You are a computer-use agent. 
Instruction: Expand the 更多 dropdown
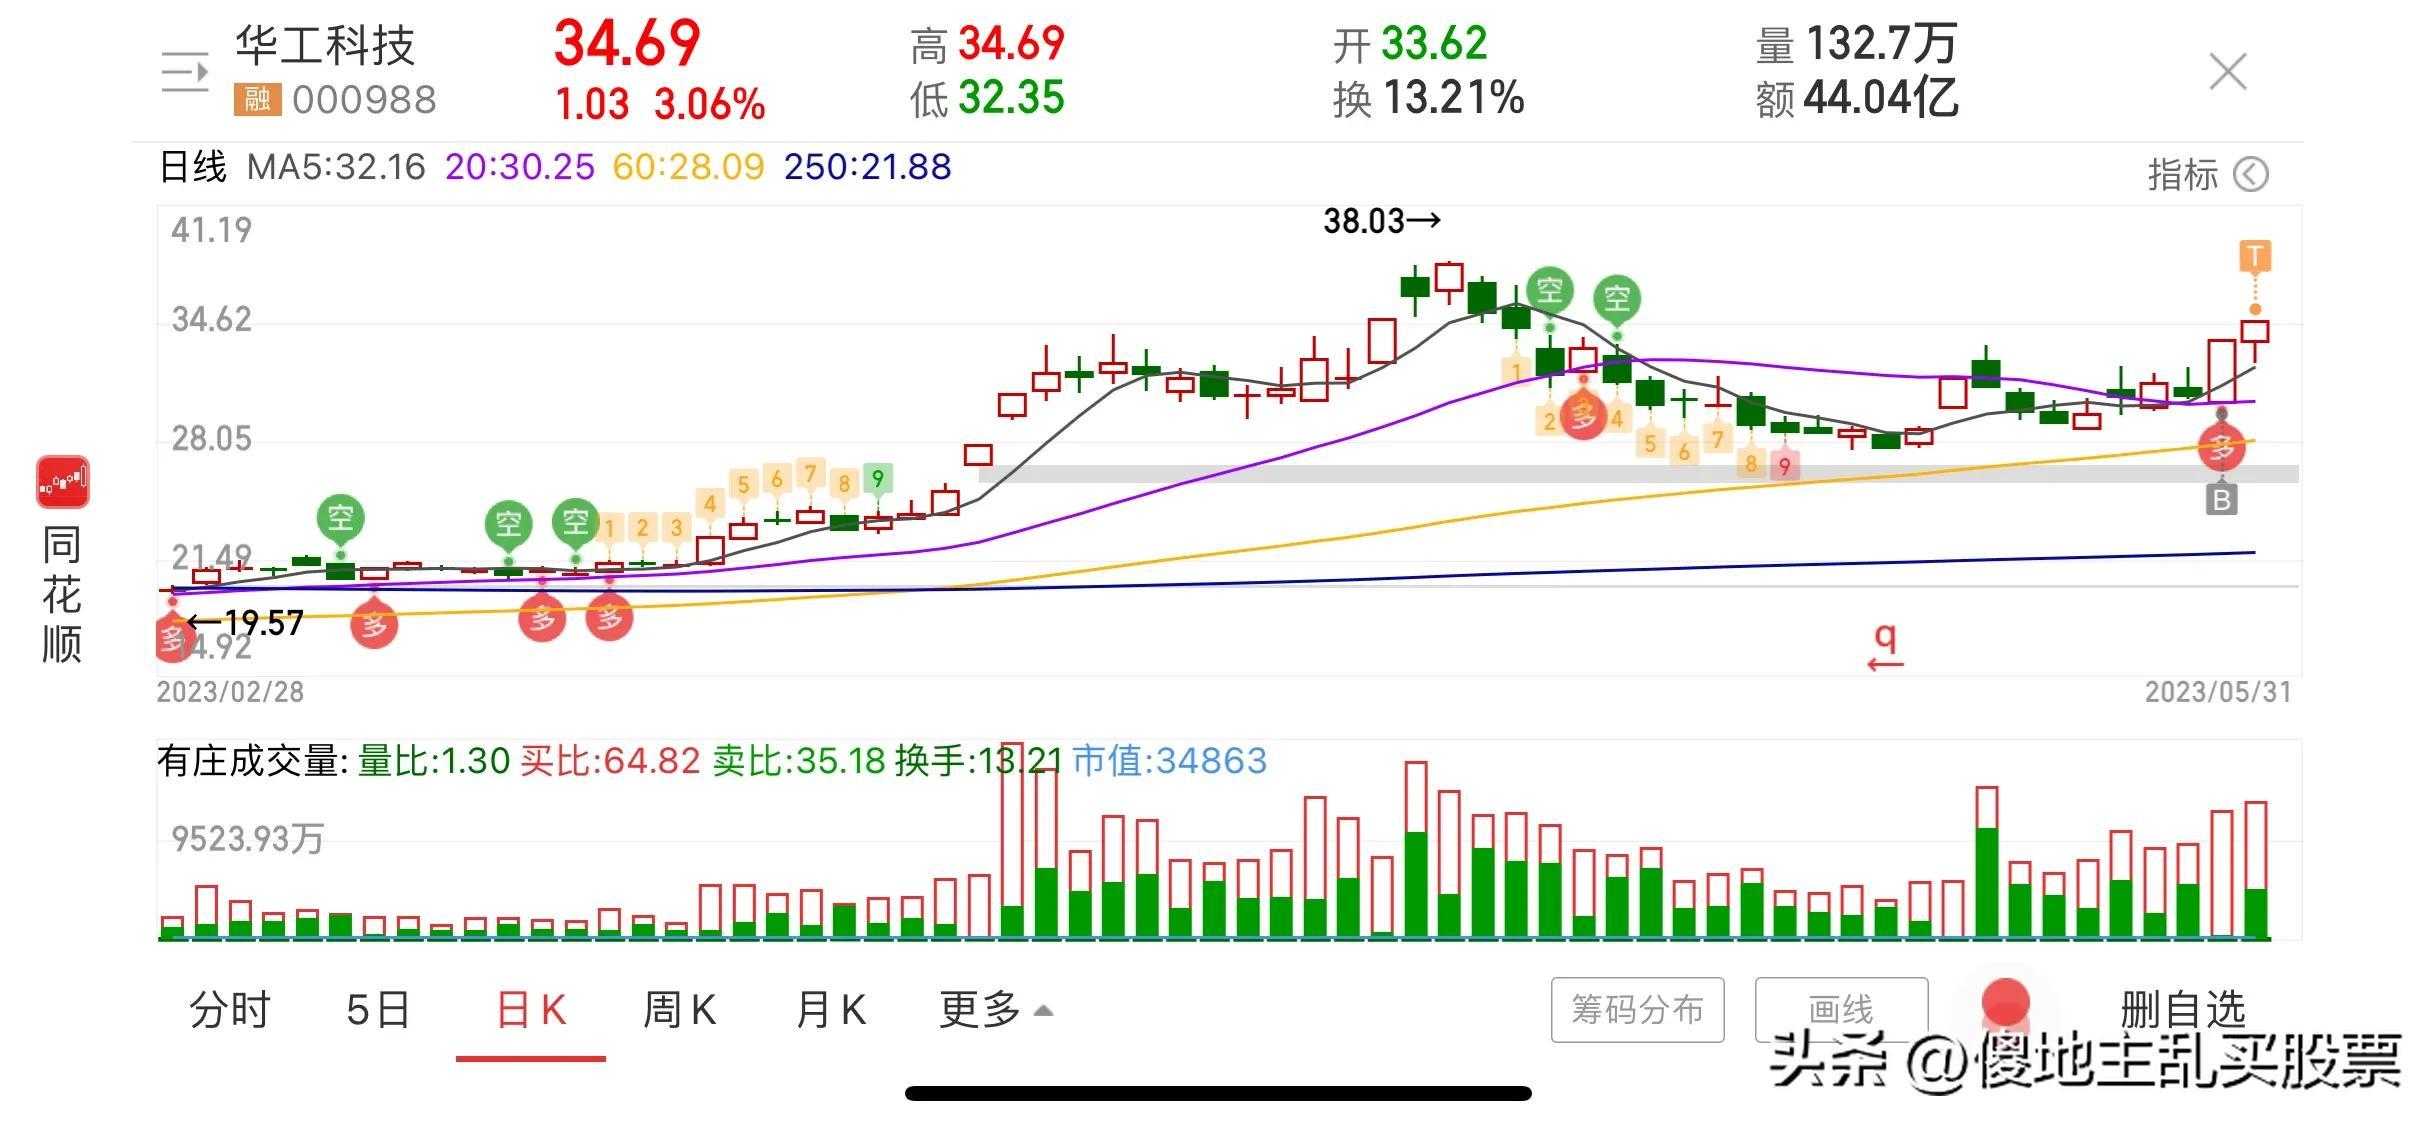point(996,1010)
